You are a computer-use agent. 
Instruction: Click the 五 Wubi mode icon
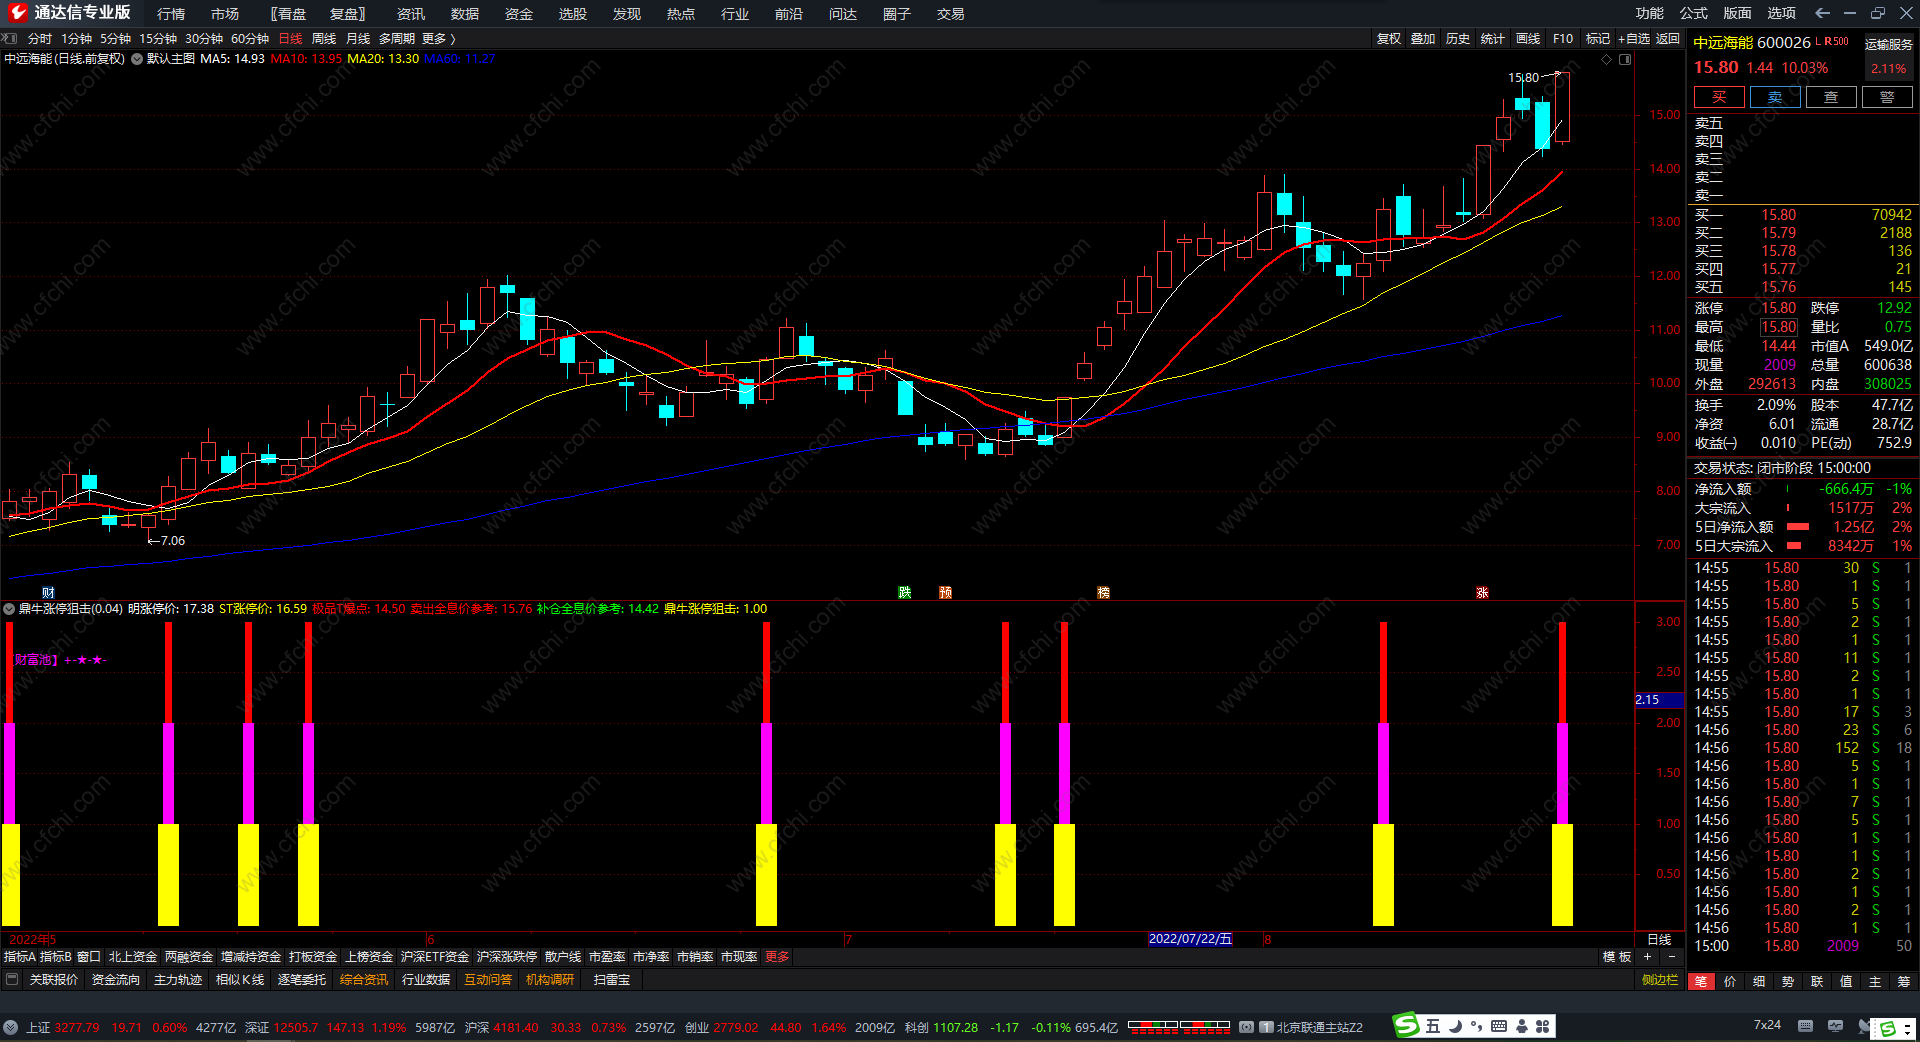(1433, 1026)
